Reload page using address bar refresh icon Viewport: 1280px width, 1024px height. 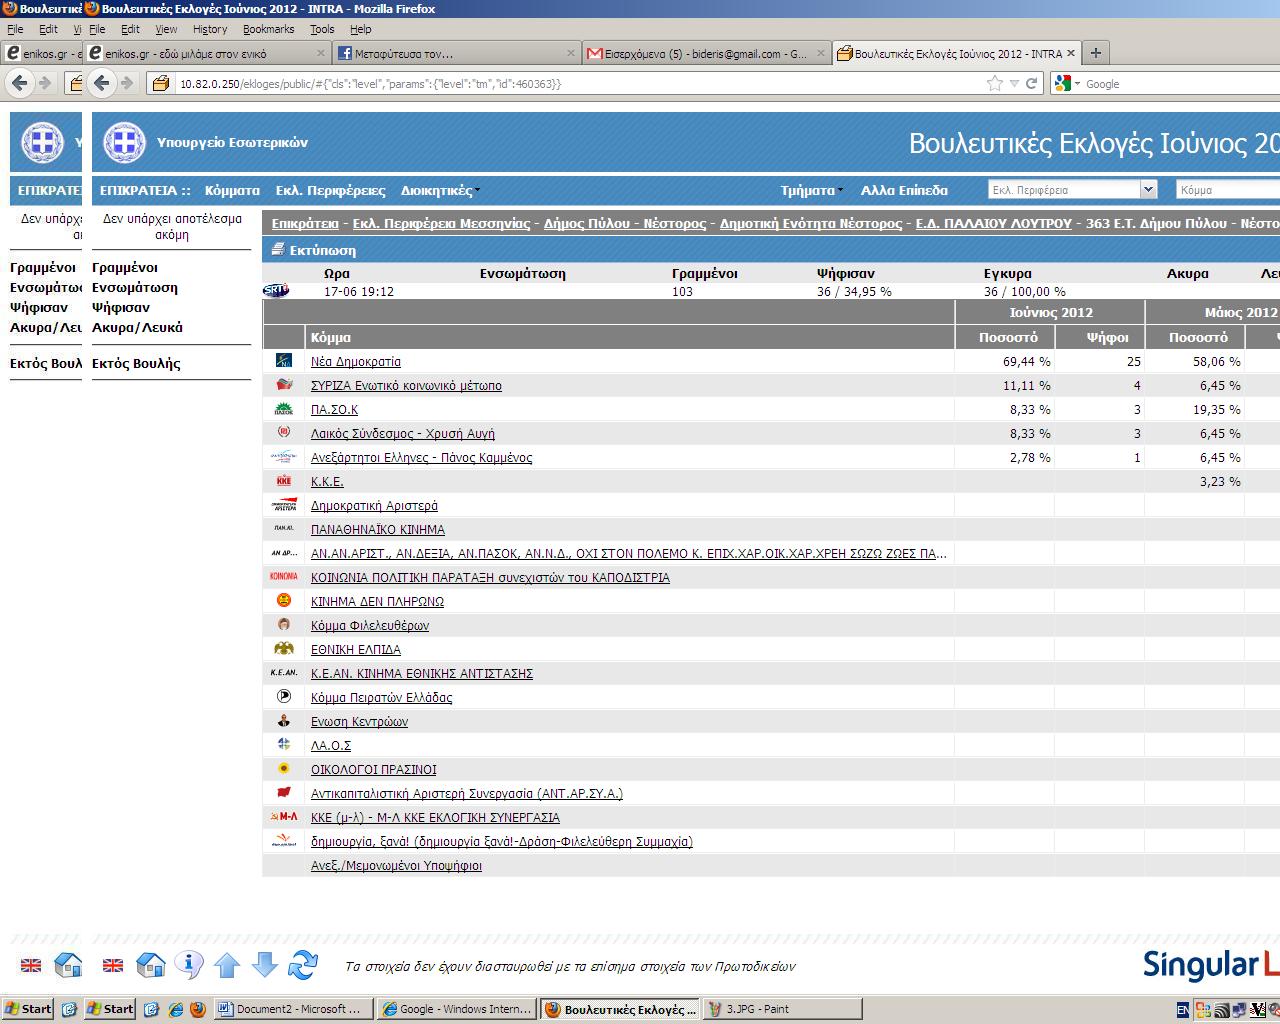1031,84
